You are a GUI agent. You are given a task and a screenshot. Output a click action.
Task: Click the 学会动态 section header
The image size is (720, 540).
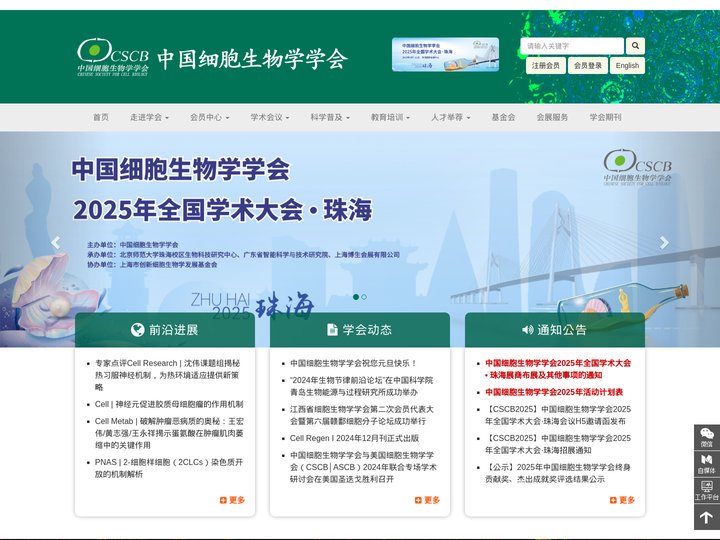click(x=360, y=330)
